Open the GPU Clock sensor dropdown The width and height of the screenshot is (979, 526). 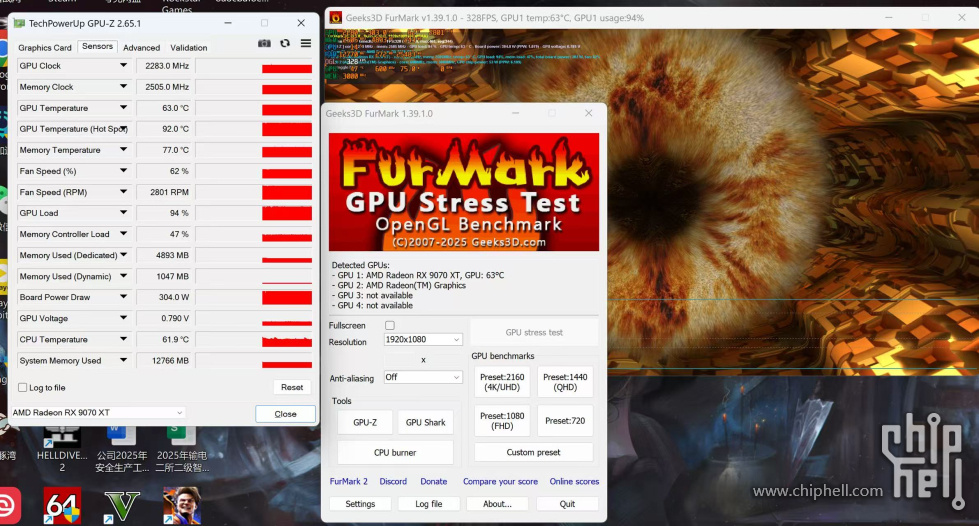point(123,66)
